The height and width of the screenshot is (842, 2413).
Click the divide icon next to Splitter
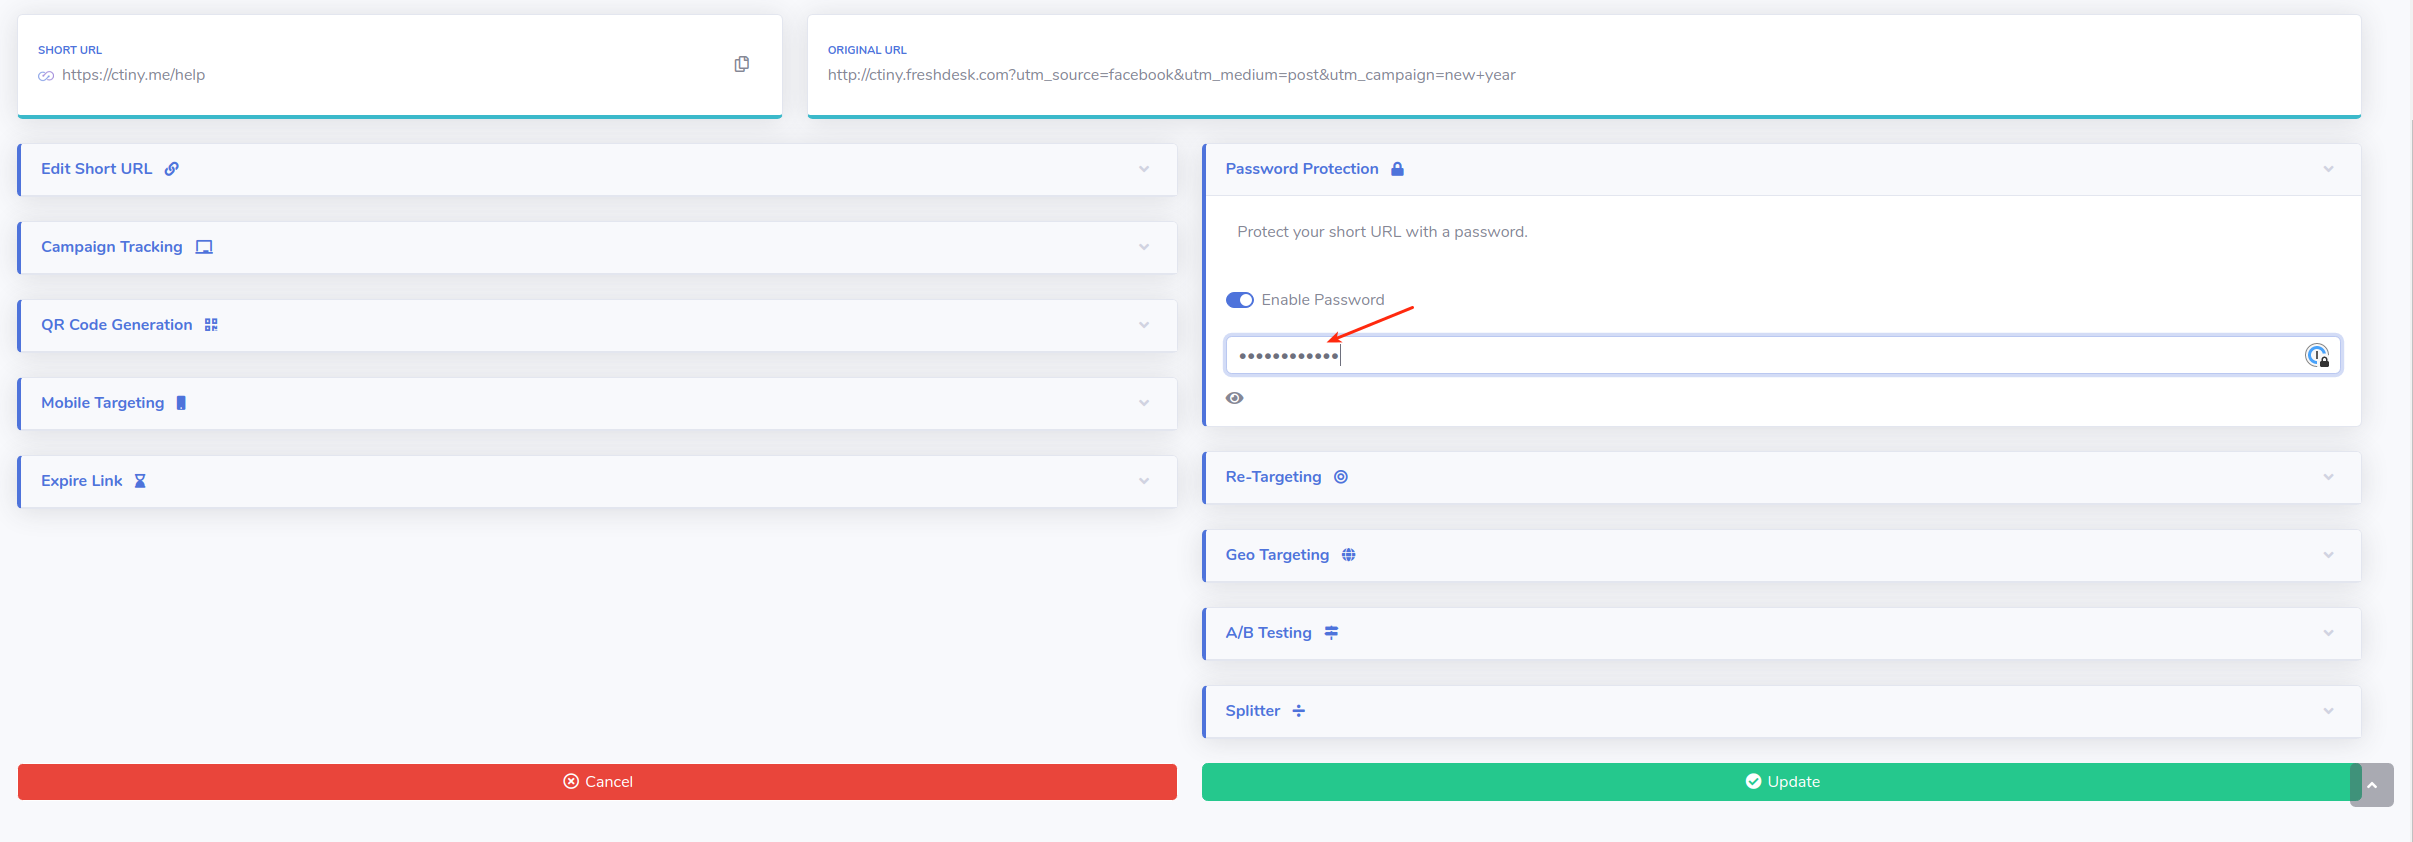coord(1299,711)
